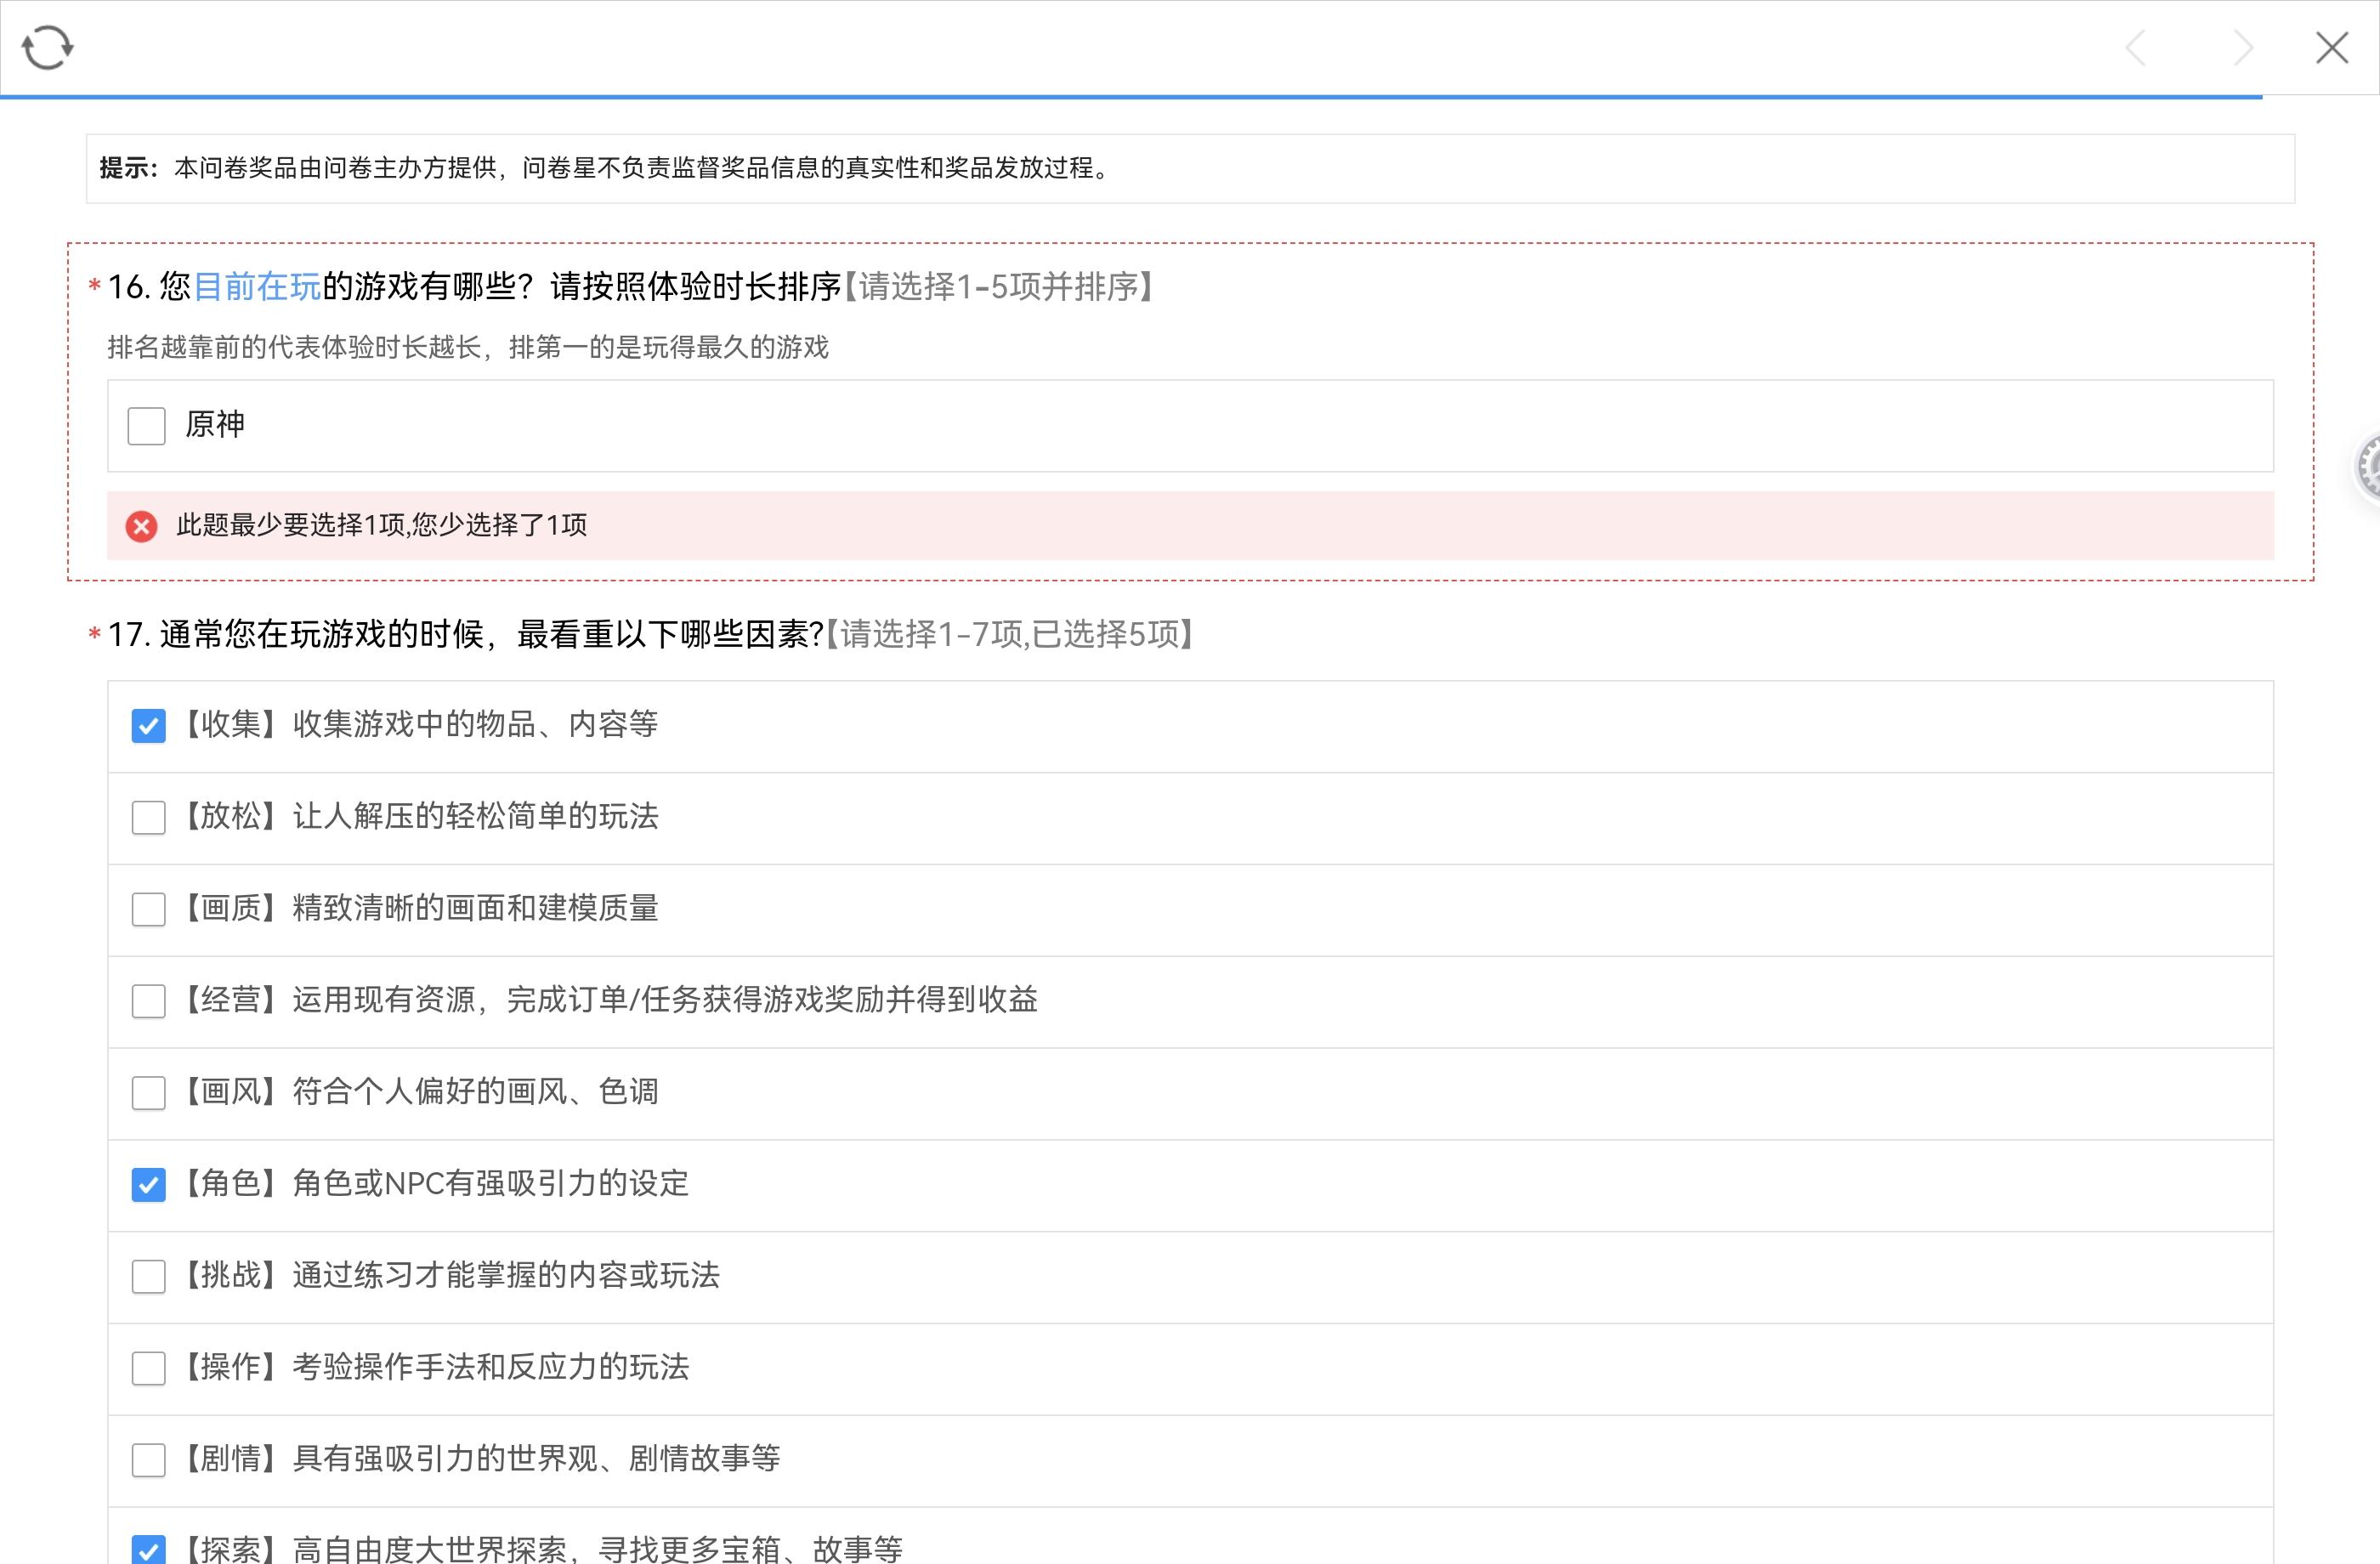Click the gear widget at the right edge

pyautogui.click(x=2370, y=466)
